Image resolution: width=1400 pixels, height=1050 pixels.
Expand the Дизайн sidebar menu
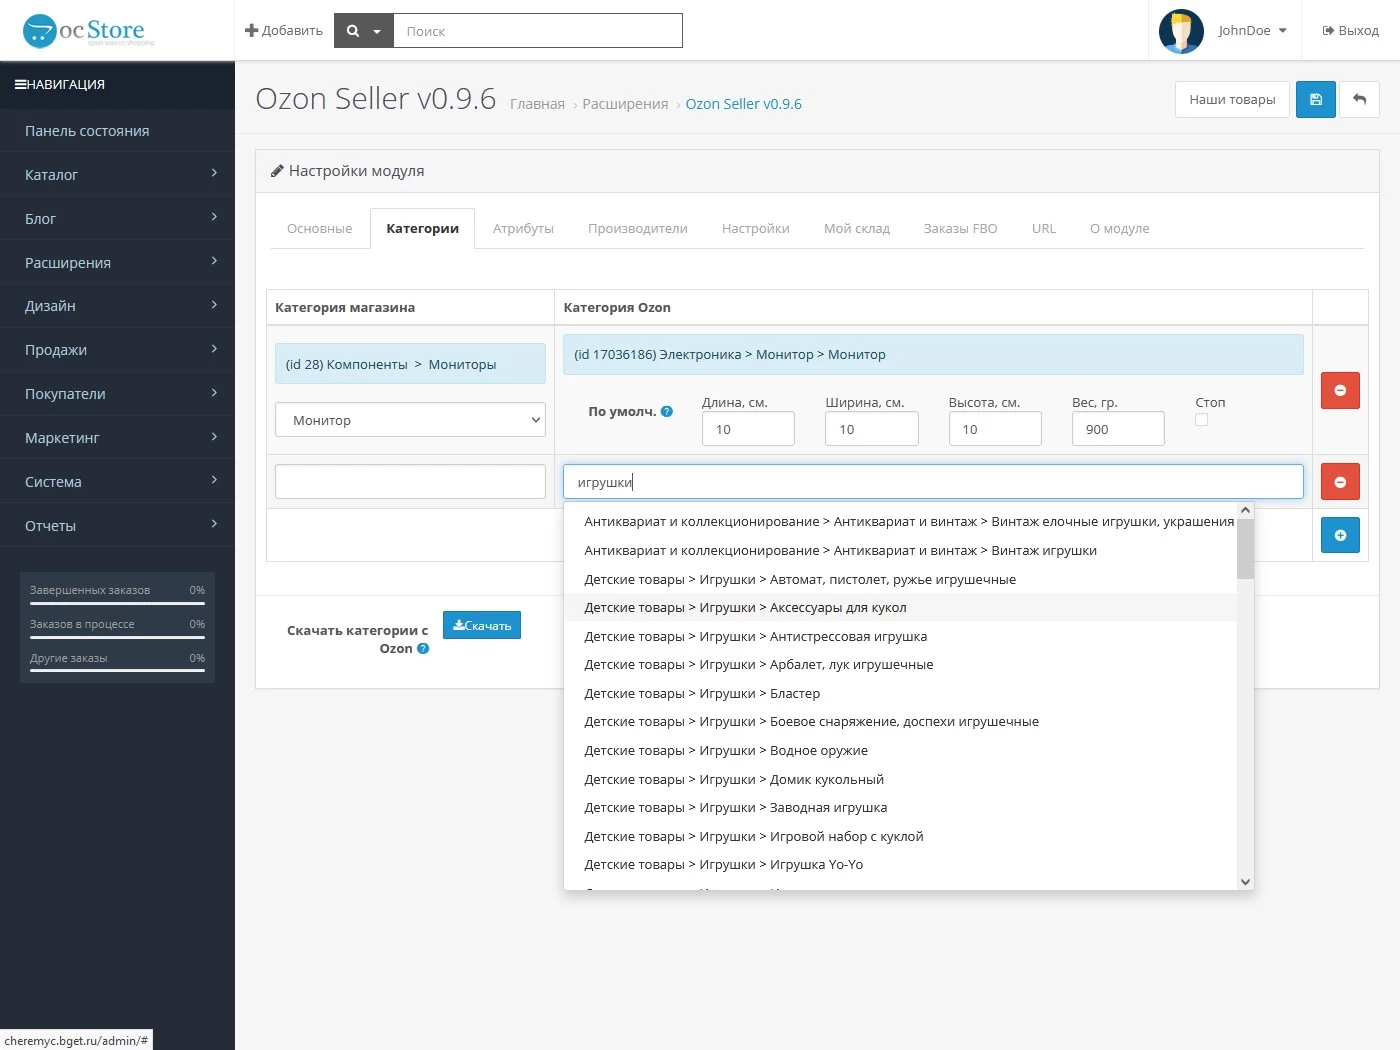[x=117, y=306]
